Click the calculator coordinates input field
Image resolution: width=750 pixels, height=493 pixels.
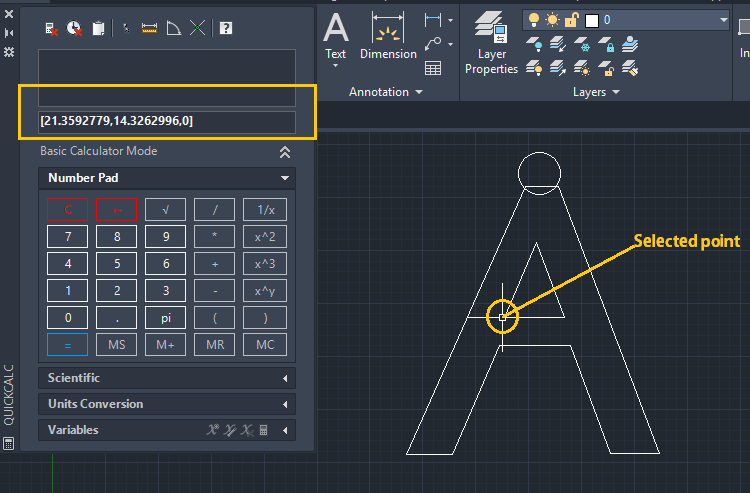(166, 121)
